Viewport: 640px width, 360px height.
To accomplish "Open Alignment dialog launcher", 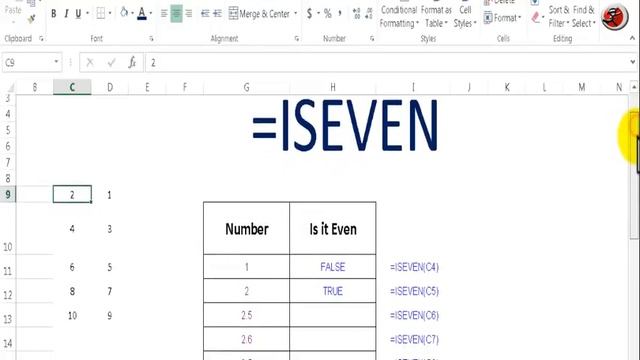I will (297, 39).
